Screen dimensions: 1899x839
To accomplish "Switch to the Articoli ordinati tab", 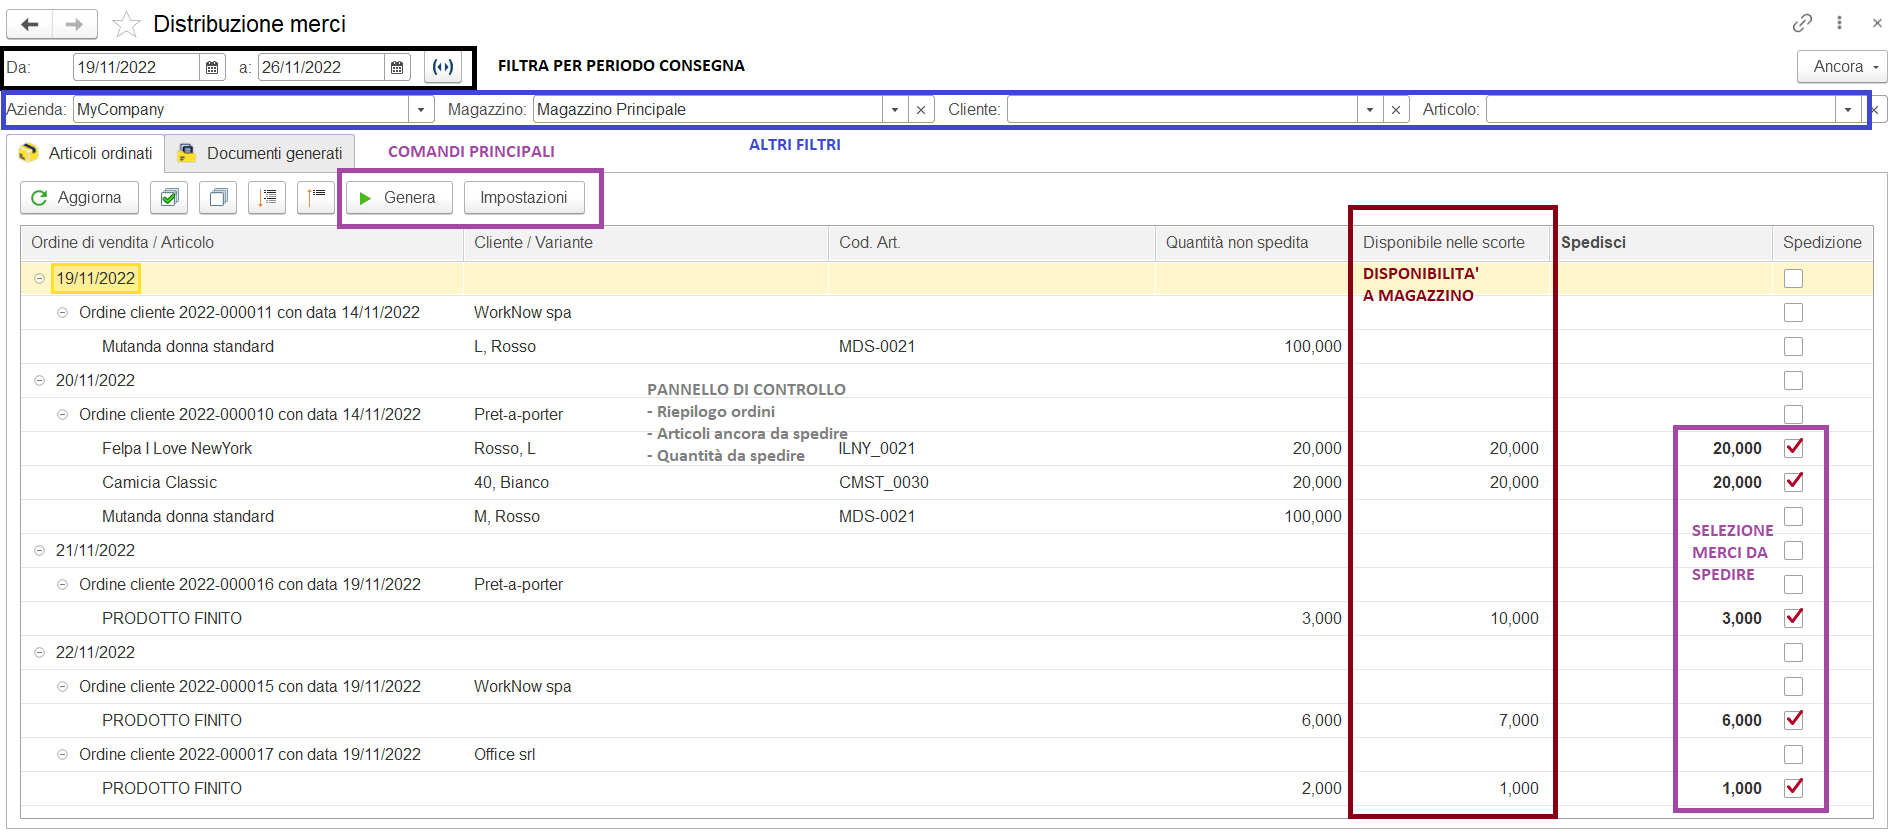I will (x=86, y=153).
